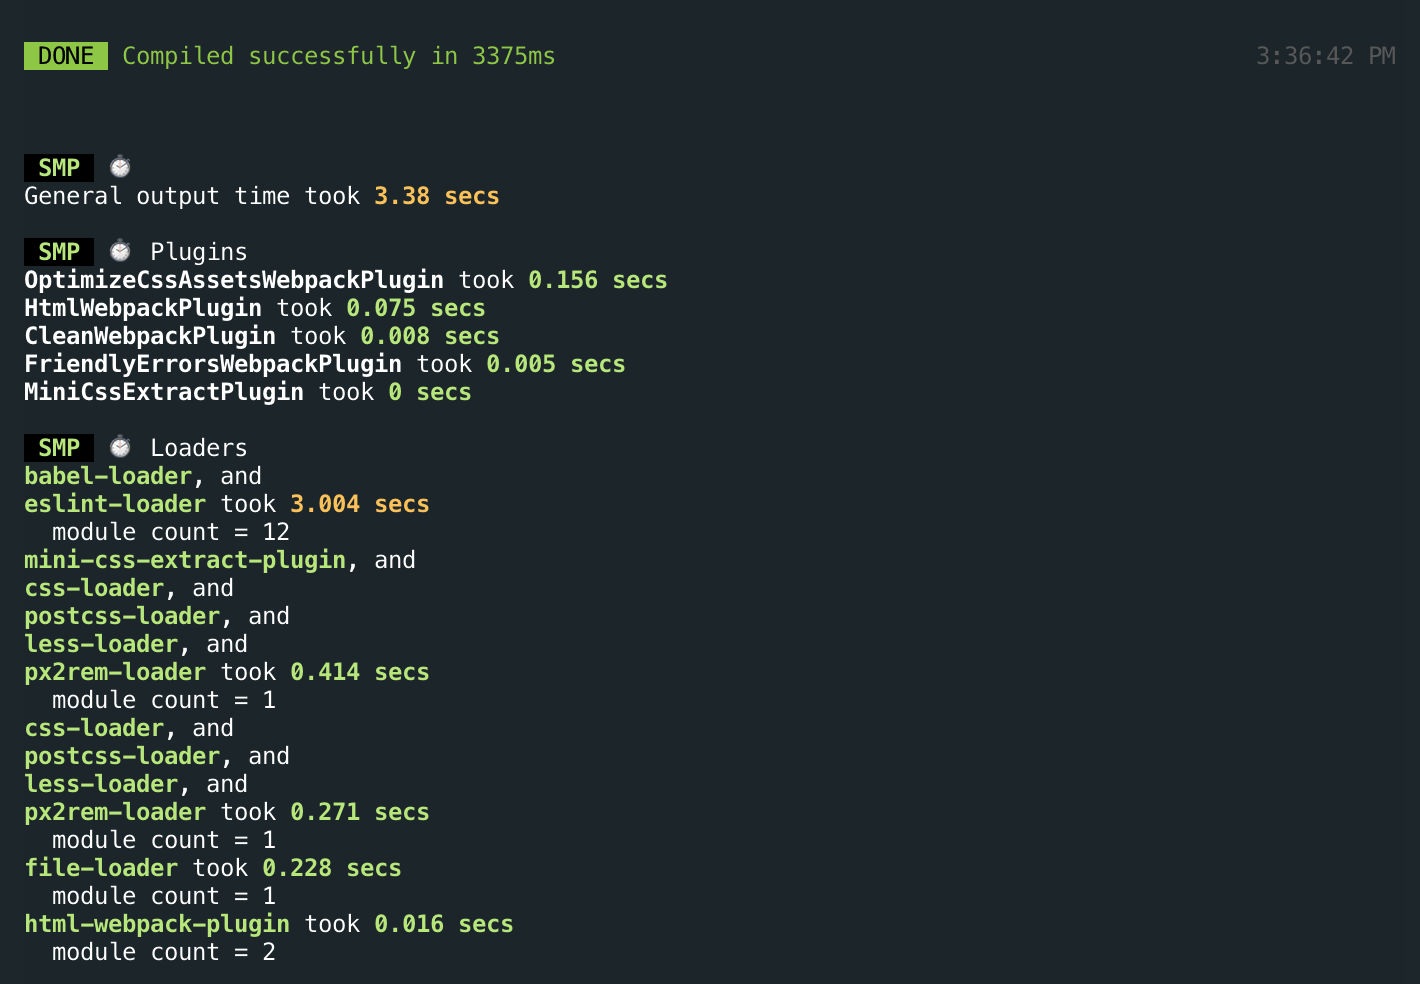Click the stopwatch icon beside General output
The width and height of the screenshot is (1420, 984).
tap(120, 167)
